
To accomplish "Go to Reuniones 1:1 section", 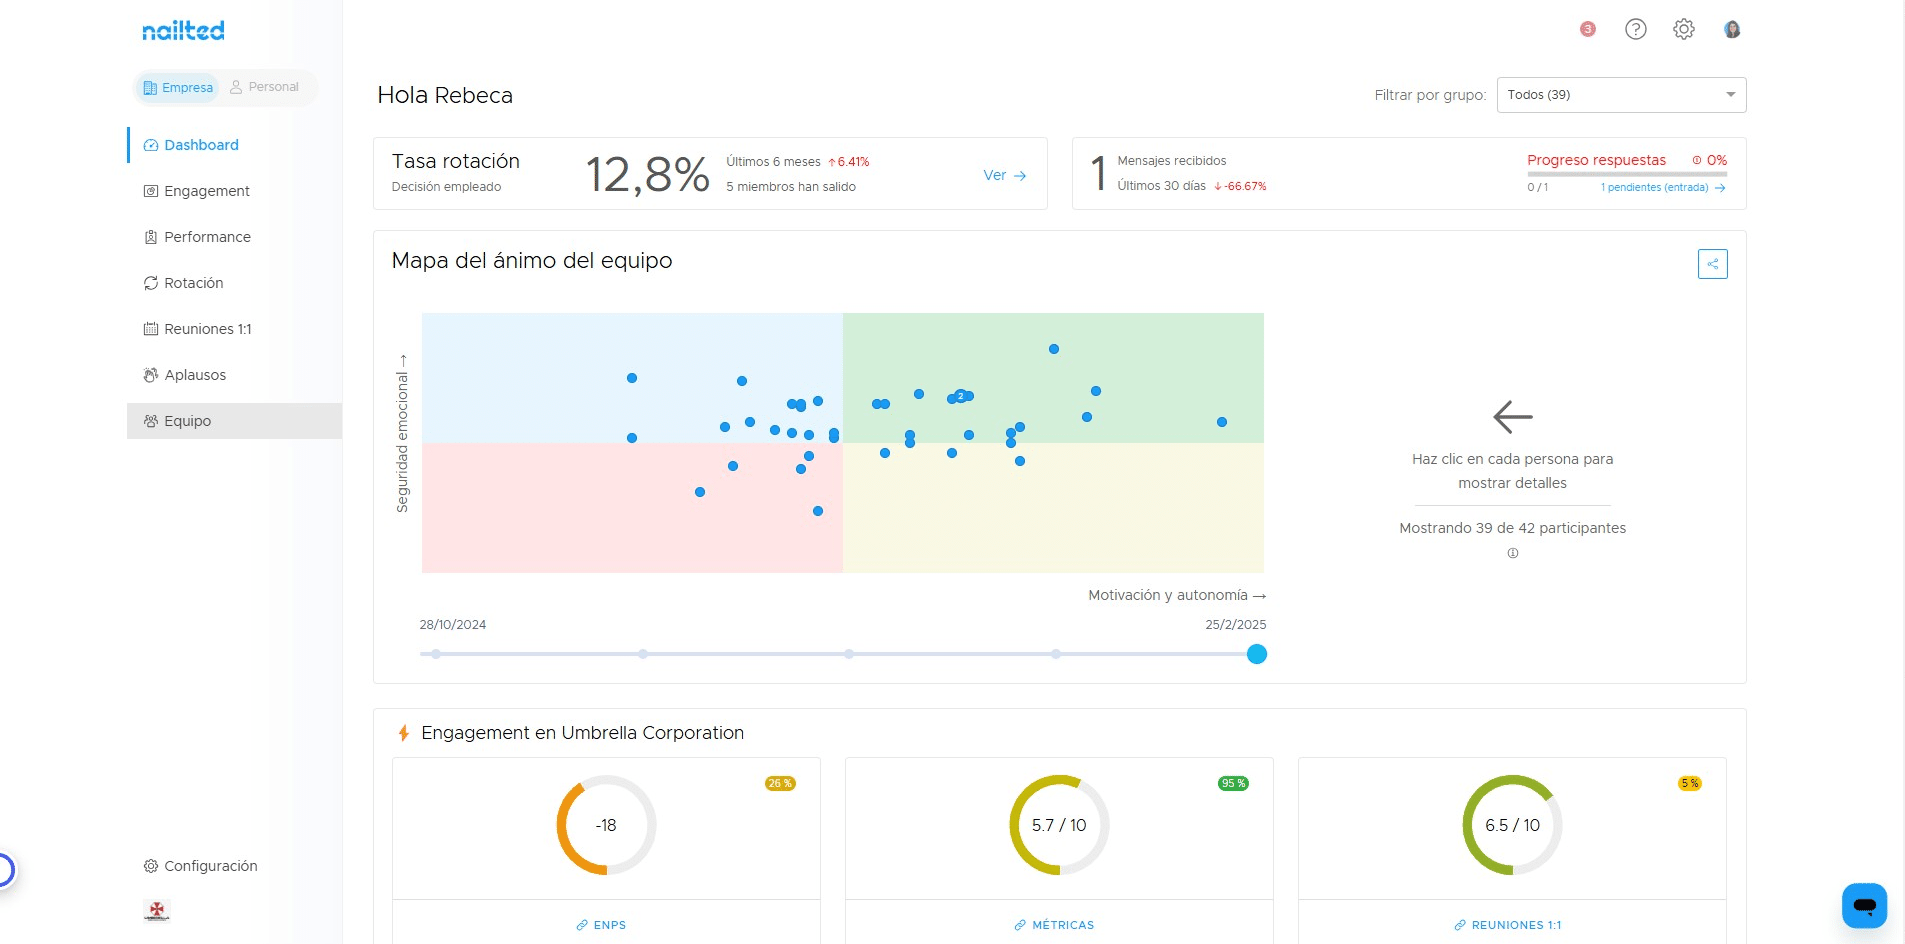I will 207,329.
